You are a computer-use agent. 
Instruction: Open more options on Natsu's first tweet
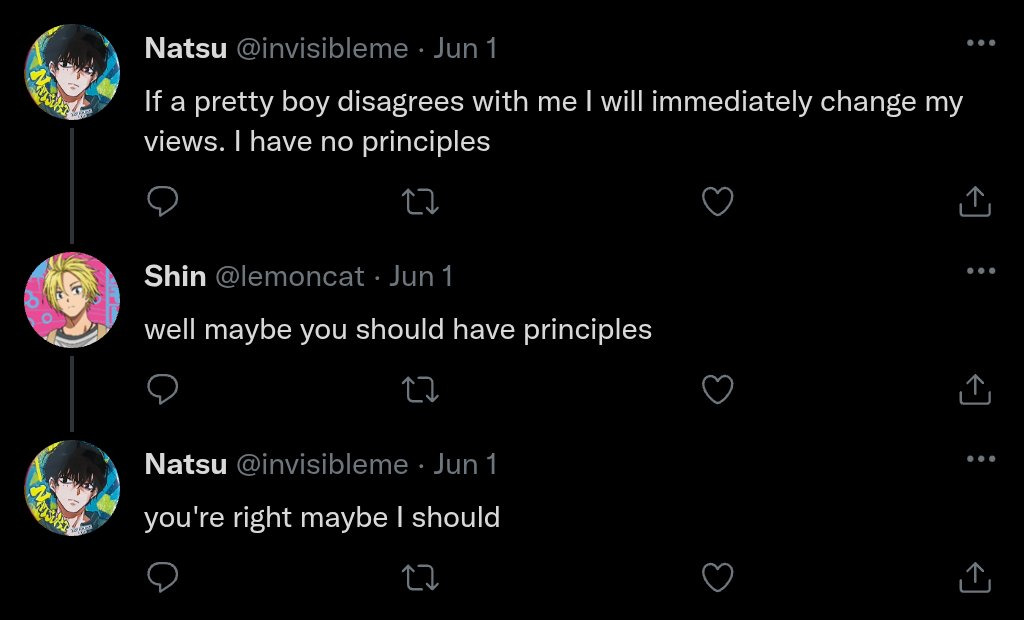[980, 43]
